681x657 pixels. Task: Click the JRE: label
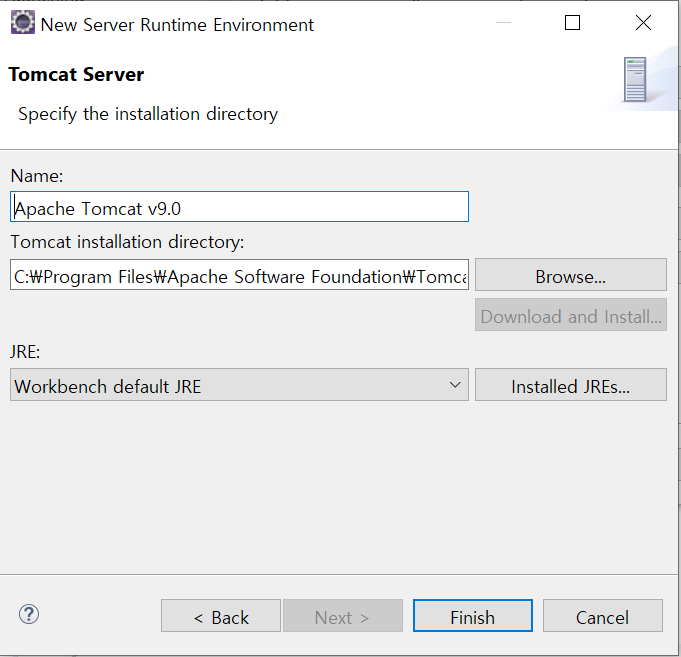[x=25, y=352]
